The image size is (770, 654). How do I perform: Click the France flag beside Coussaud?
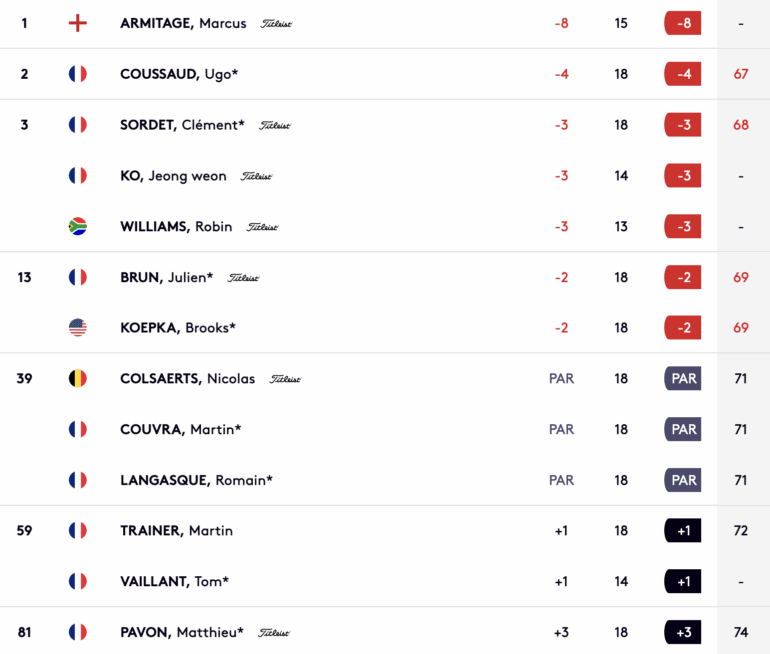pyautogui.click(x=78, y=74)
